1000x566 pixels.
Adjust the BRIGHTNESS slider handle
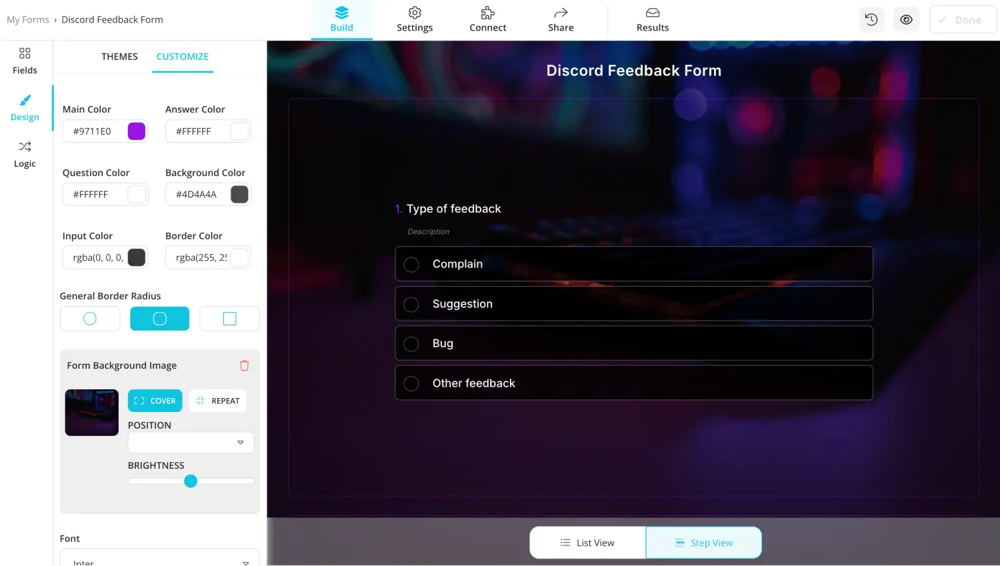click(x=191, y=481)
